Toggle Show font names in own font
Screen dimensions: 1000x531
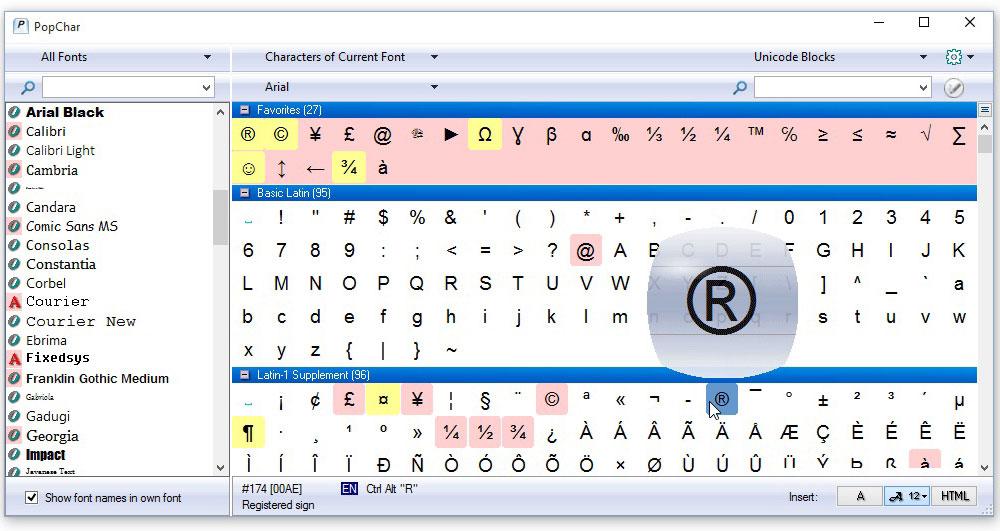31,497
